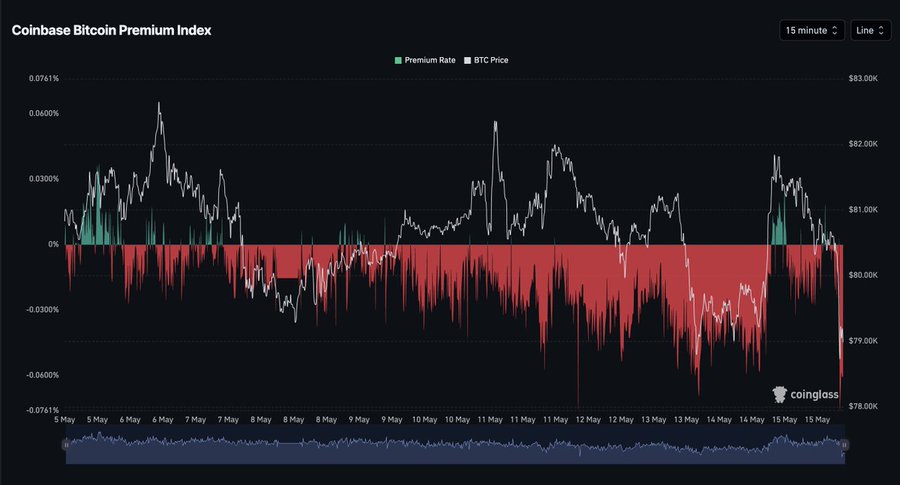Click the -0.0761% bottom axis label
The width and height of the screenshot is (900, 485).
42,410
